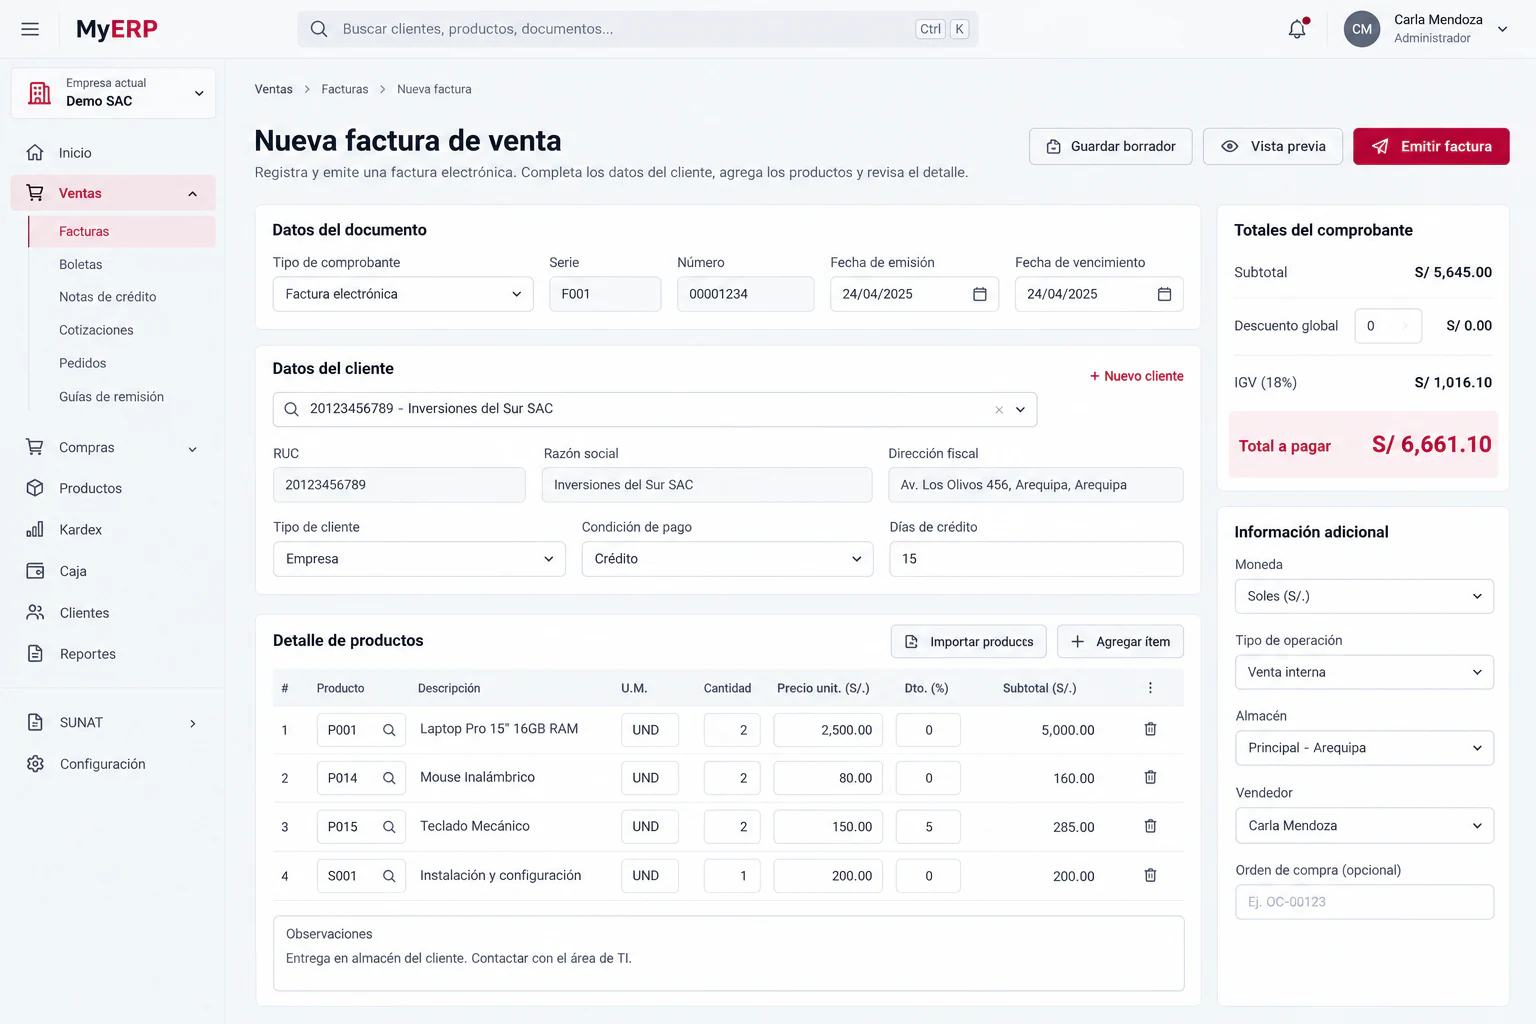Open product lookup for S001

pos(389,876)
